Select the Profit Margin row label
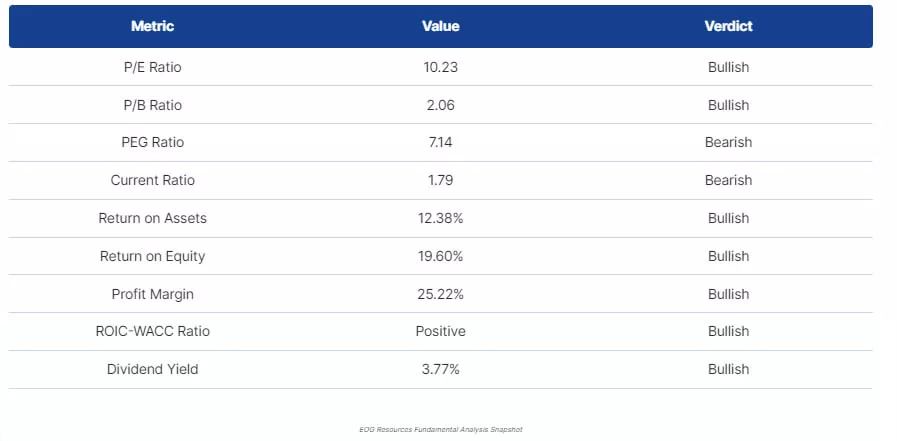 152,294
